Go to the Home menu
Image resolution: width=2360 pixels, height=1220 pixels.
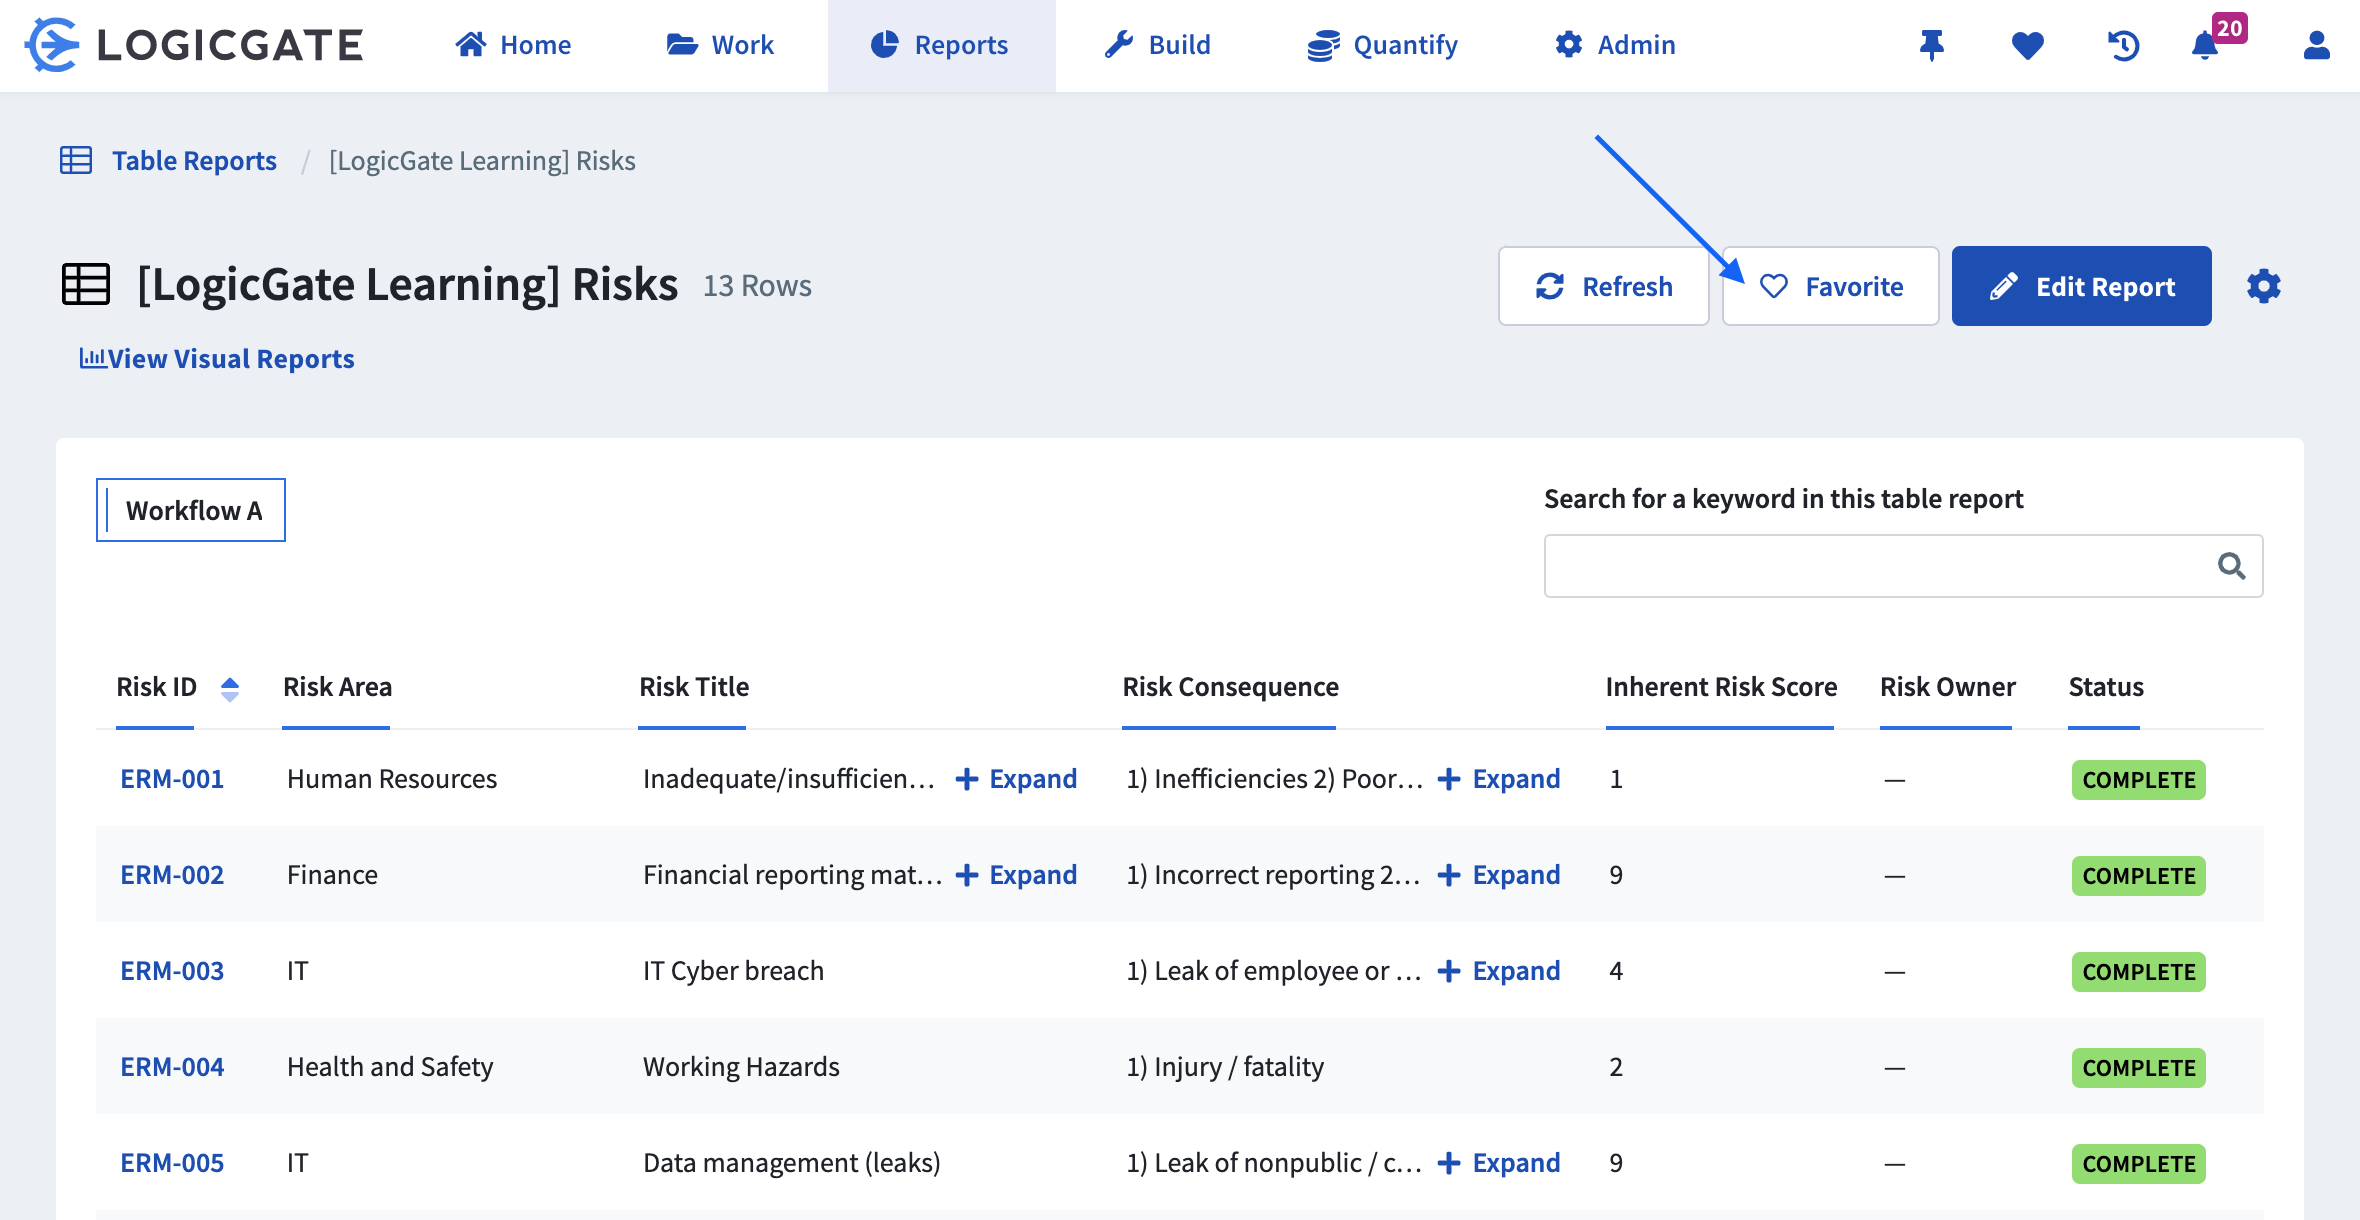point(513,45)
